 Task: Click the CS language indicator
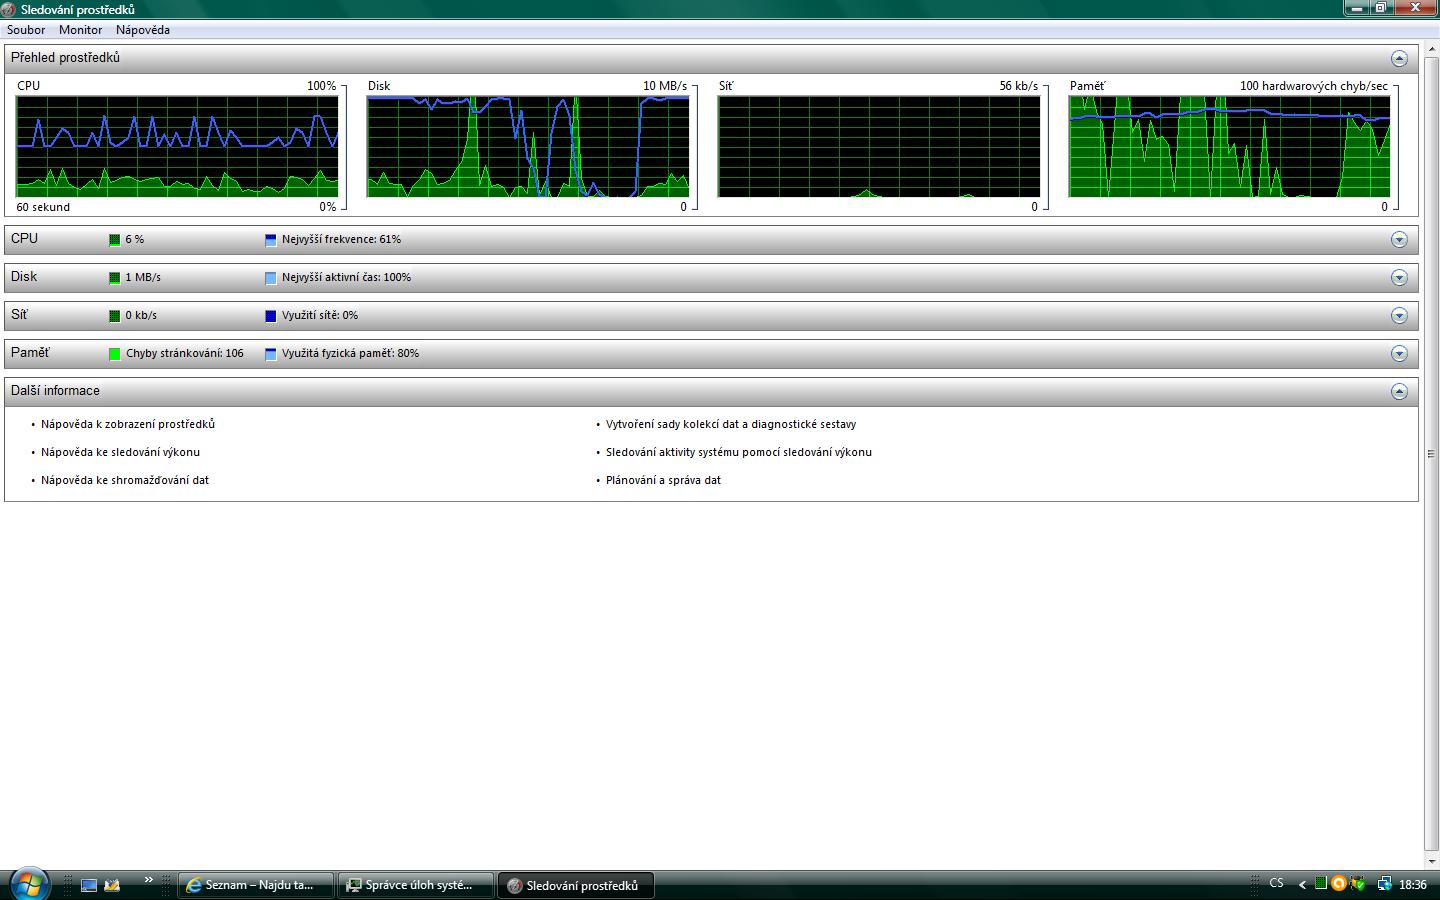(1276, 884)
